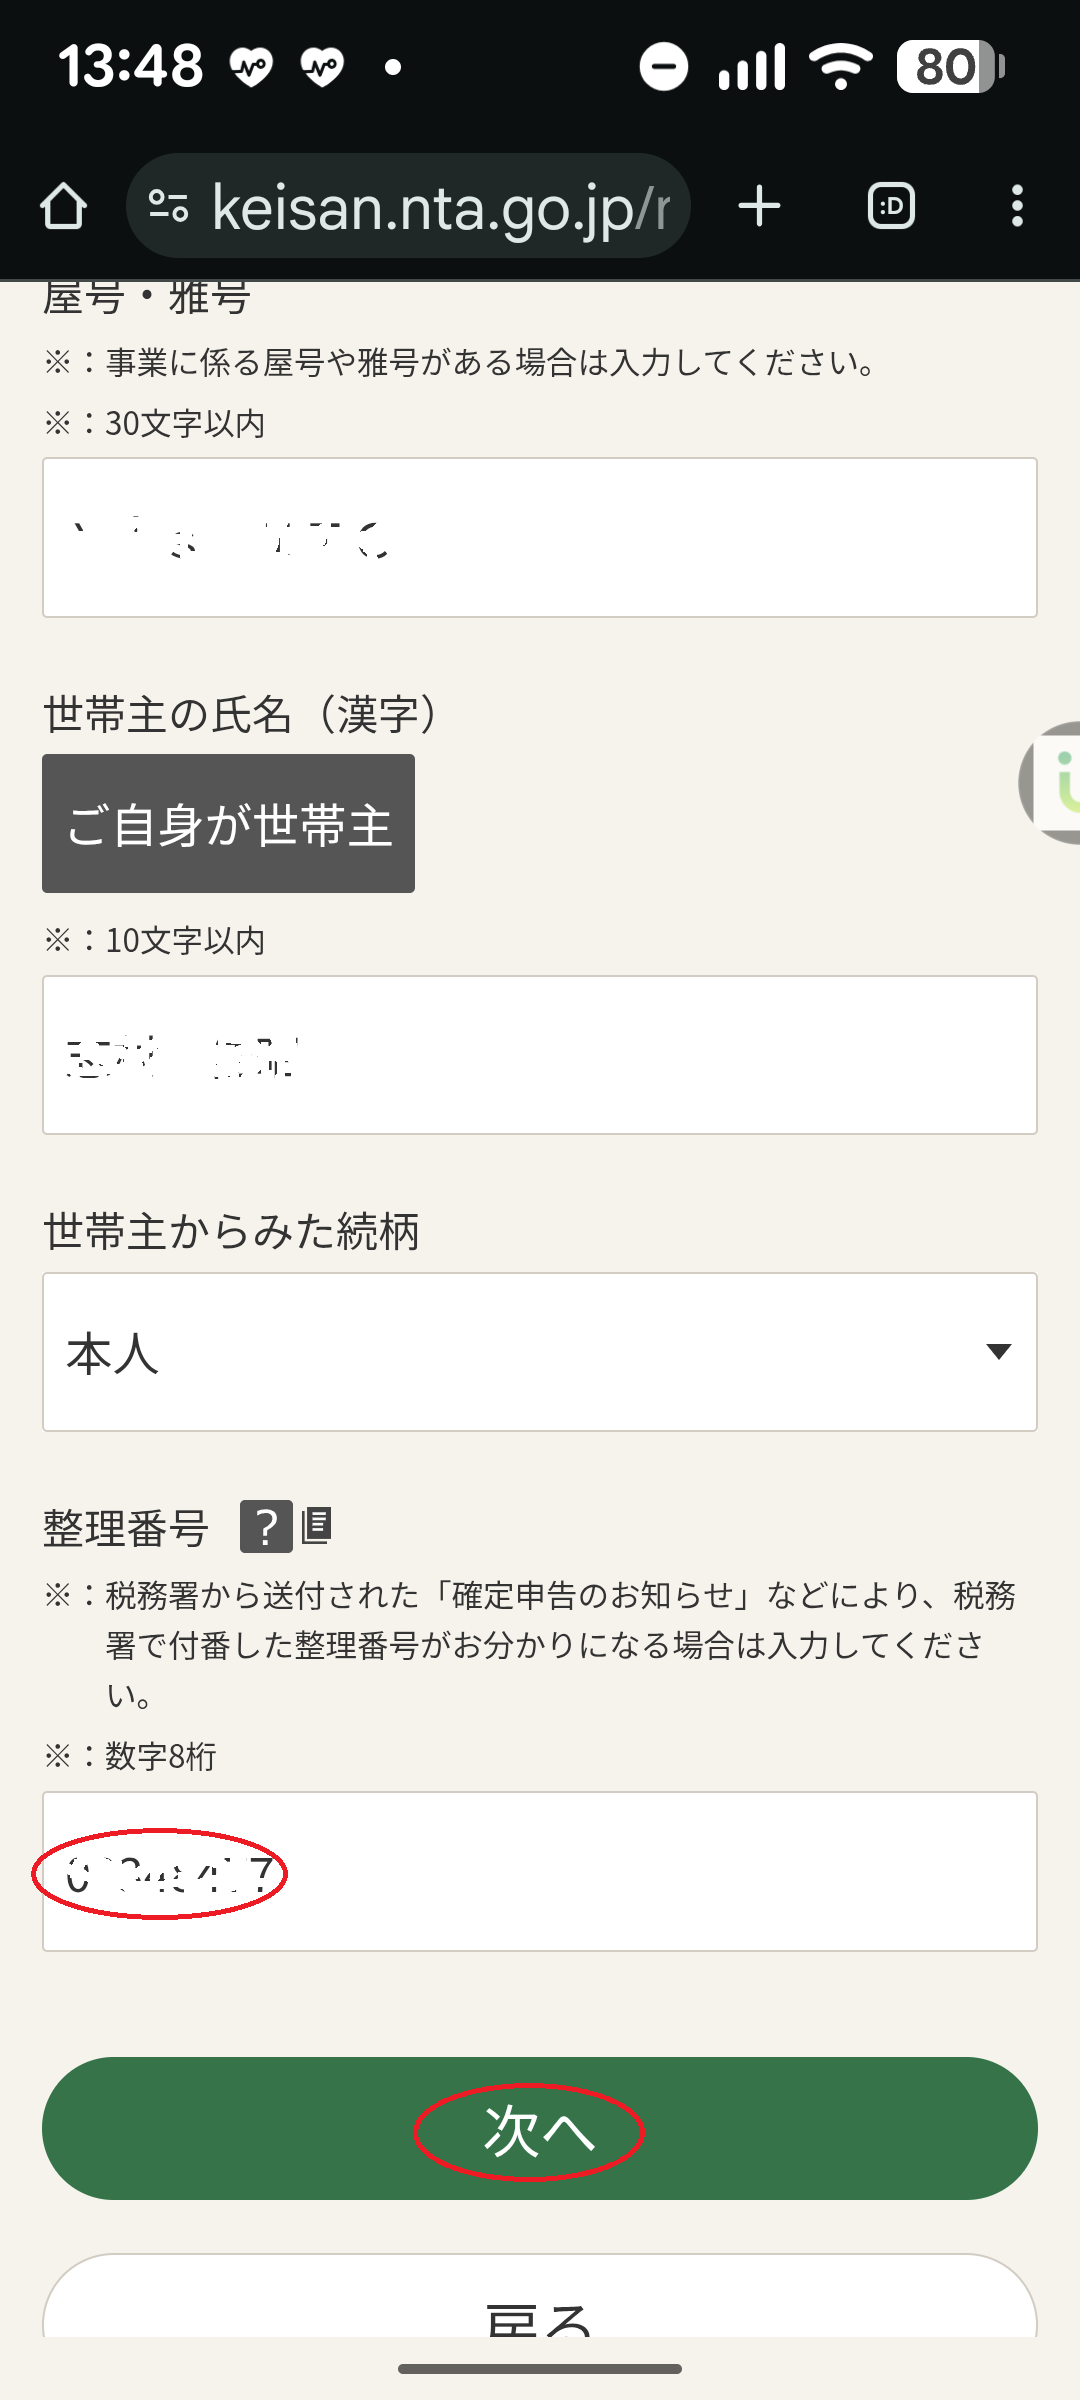Tap the Wi-Fi status icon
Viewport: 1080px width, 2400px height.
(841, 67)
